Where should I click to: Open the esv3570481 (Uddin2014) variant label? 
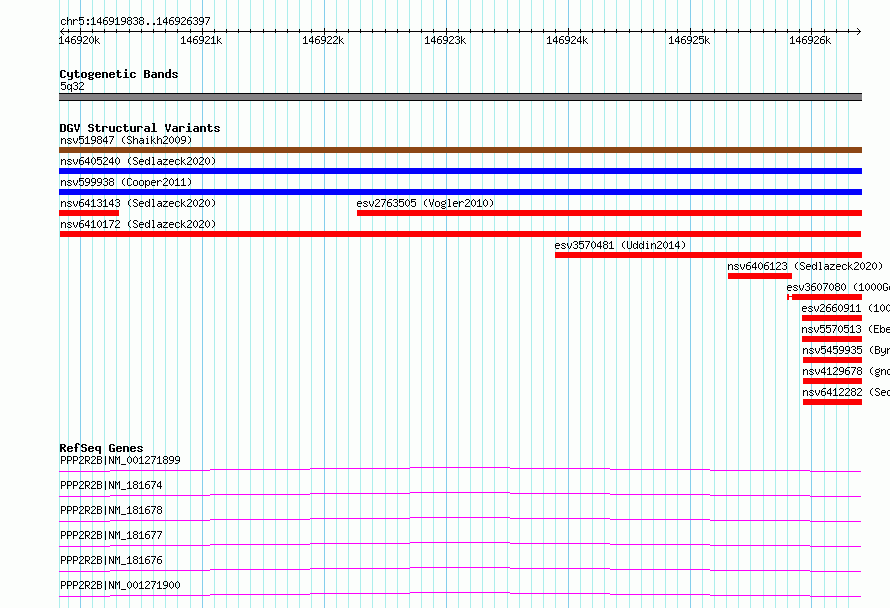pyautogui.click(x=620, y=245)
